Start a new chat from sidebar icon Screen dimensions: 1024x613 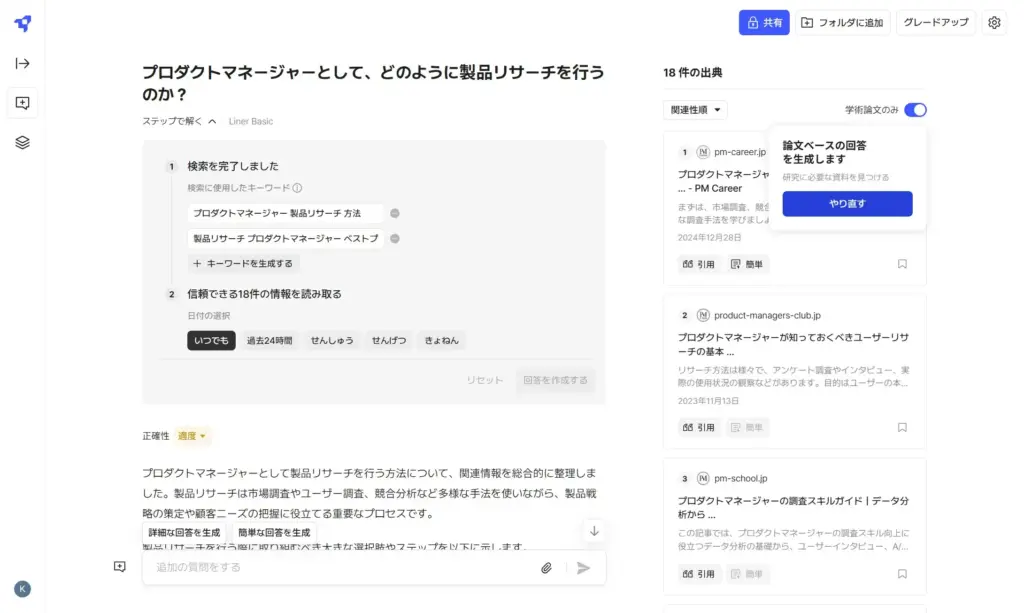coord(23,103)
